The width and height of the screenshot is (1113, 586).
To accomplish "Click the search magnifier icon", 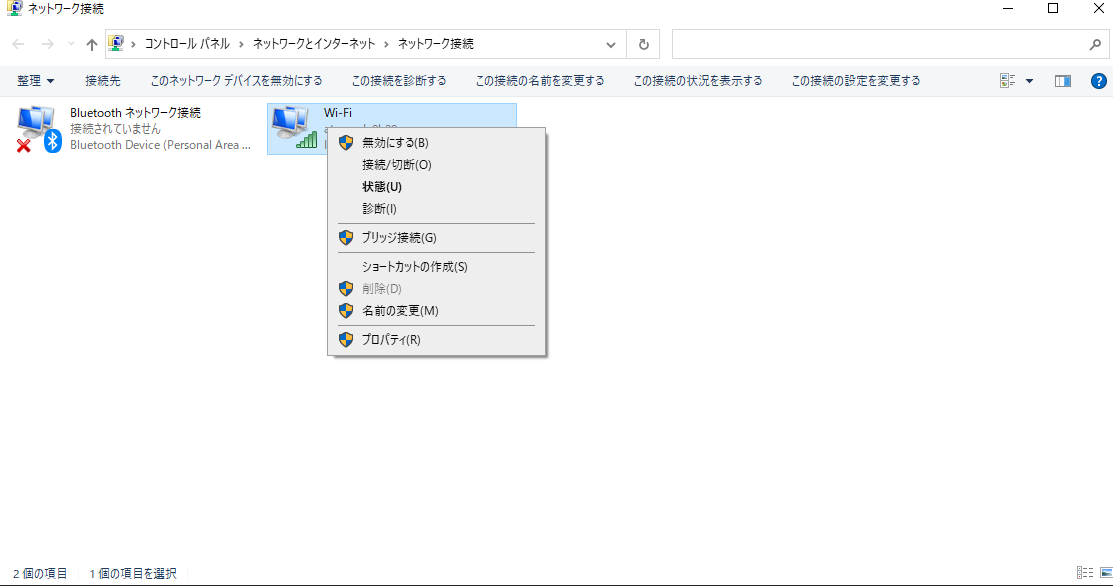I will [1094, 45].
